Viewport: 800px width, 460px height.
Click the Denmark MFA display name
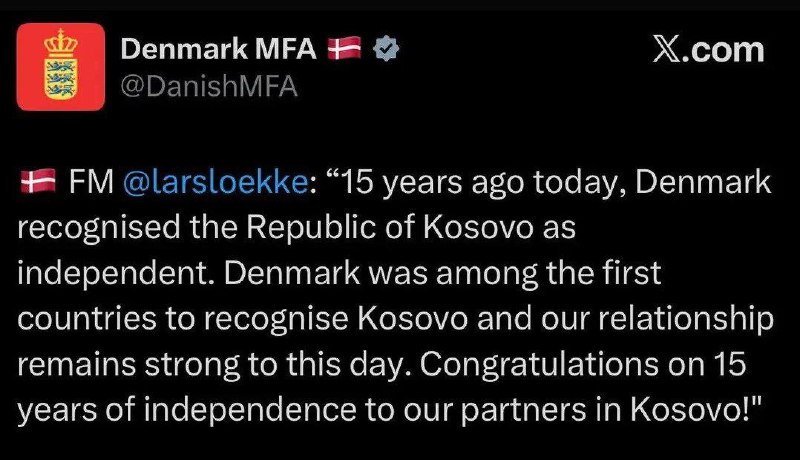(x=220, y=47)
